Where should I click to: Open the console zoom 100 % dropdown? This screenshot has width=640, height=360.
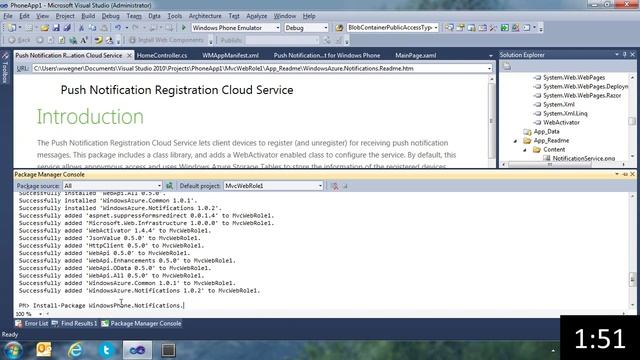[x=40, y=314]
